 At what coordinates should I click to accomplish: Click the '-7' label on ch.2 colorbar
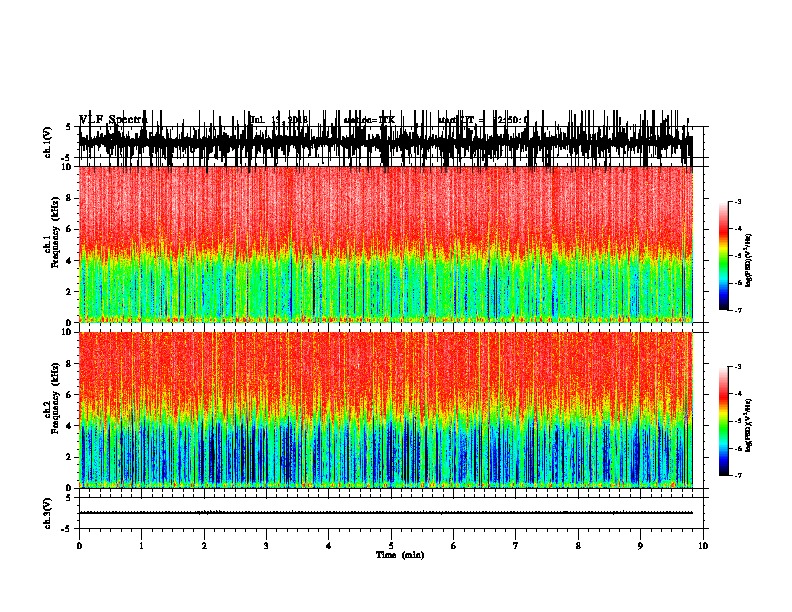click(737, 476)
